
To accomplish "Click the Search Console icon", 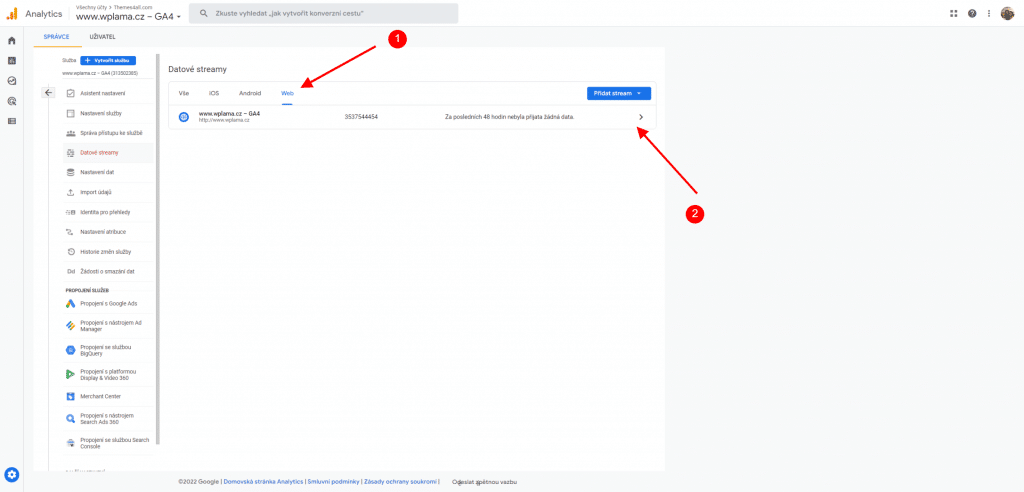I will [x=71, y=443].
